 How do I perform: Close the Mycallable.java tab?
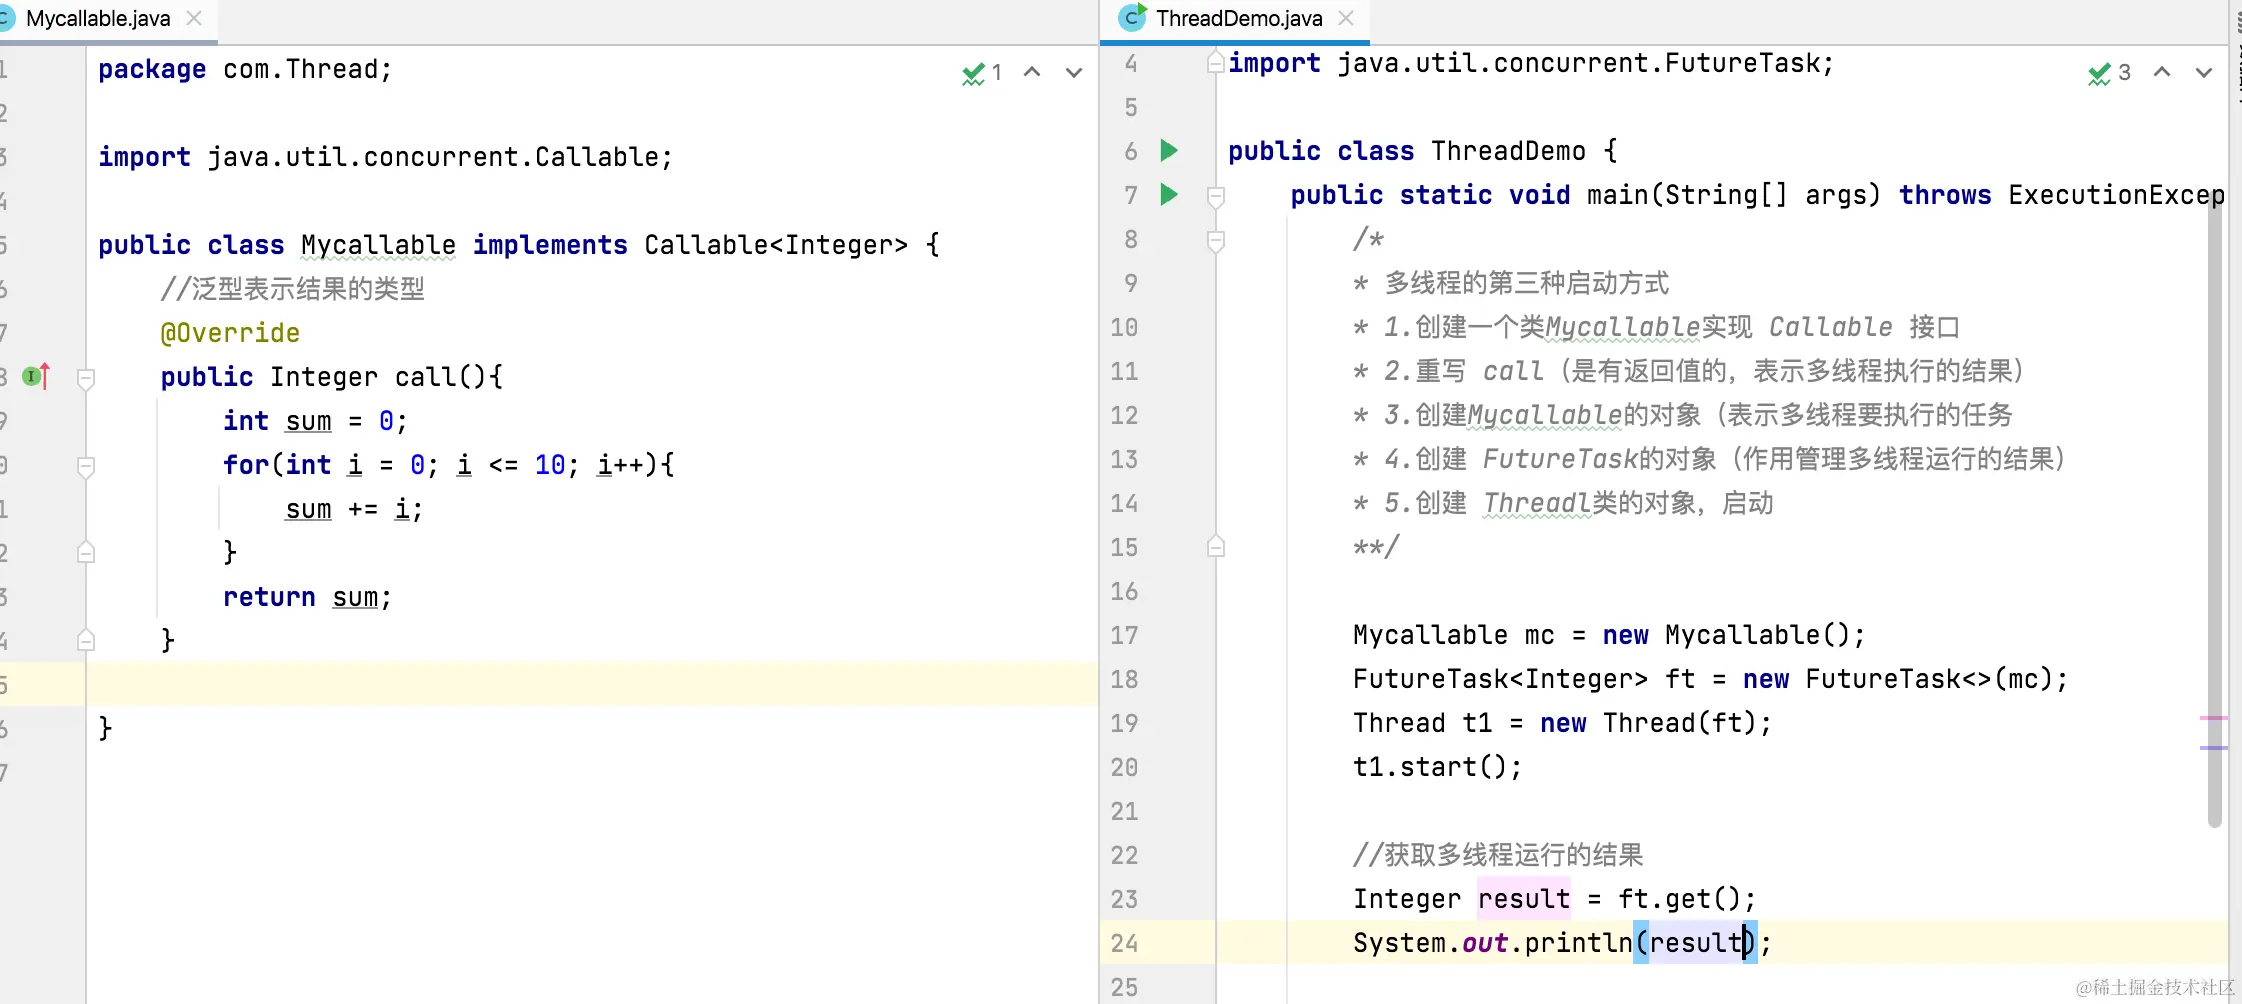(x=195, y=19)
